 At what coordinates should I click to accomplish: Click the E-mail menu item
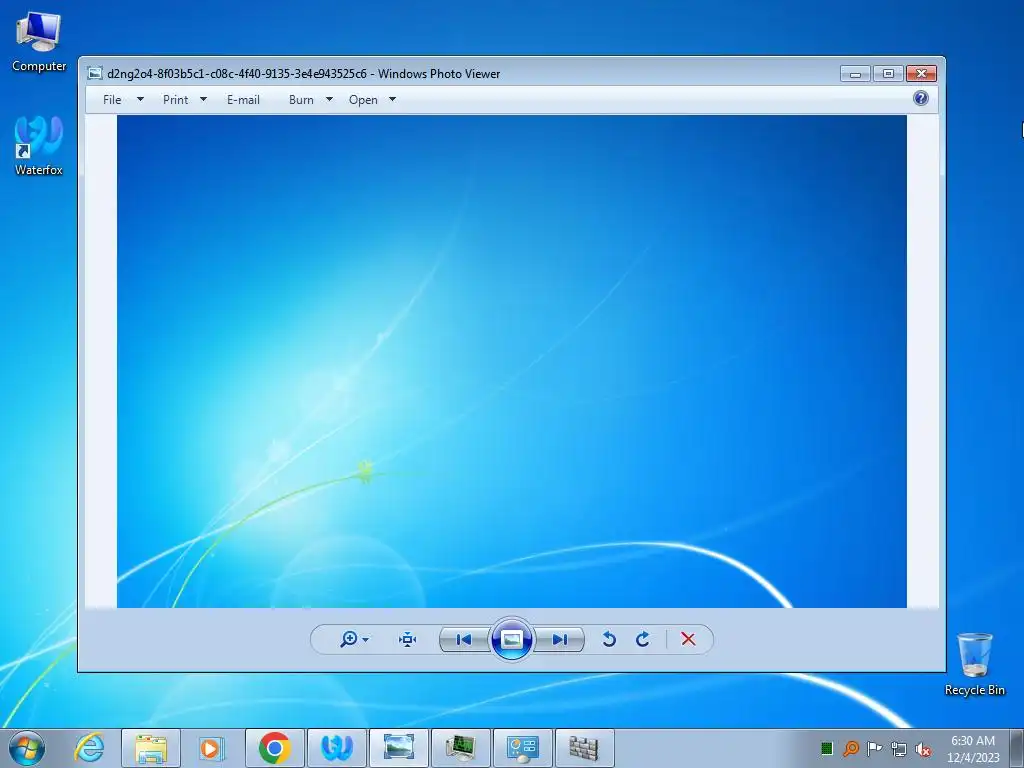coord(244,100)
